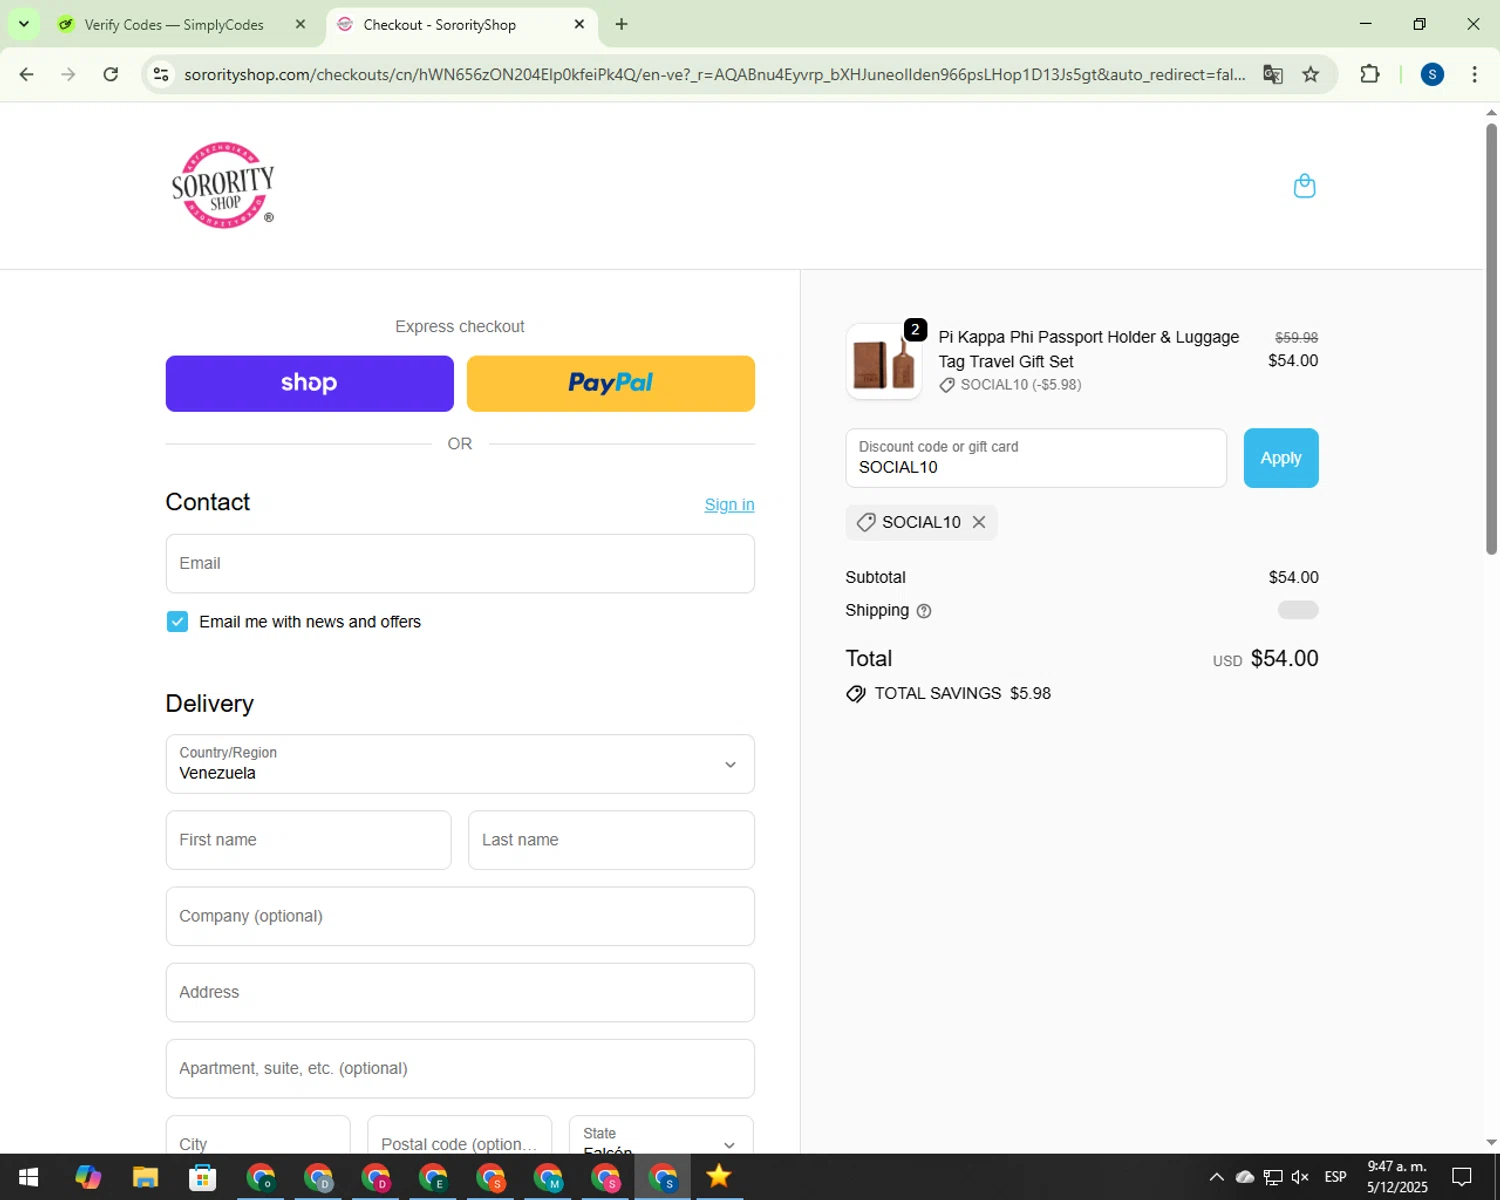The image size is (1500, 1200).
Task: Open File Explorer from the taskbar
Action: pos(145,1177)
